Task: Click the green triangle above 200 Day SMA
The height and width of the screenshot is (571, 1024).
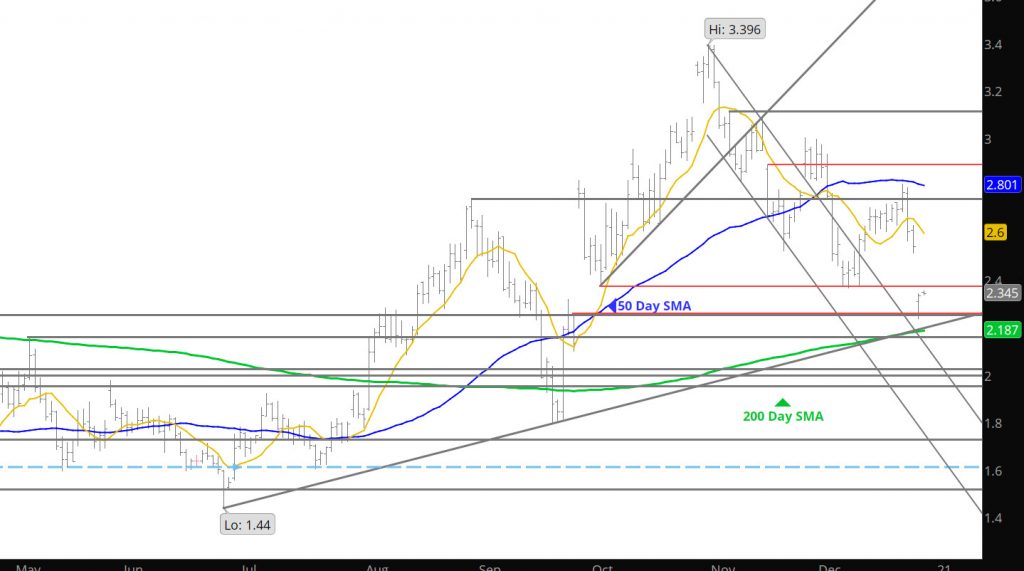Action: 782,400
